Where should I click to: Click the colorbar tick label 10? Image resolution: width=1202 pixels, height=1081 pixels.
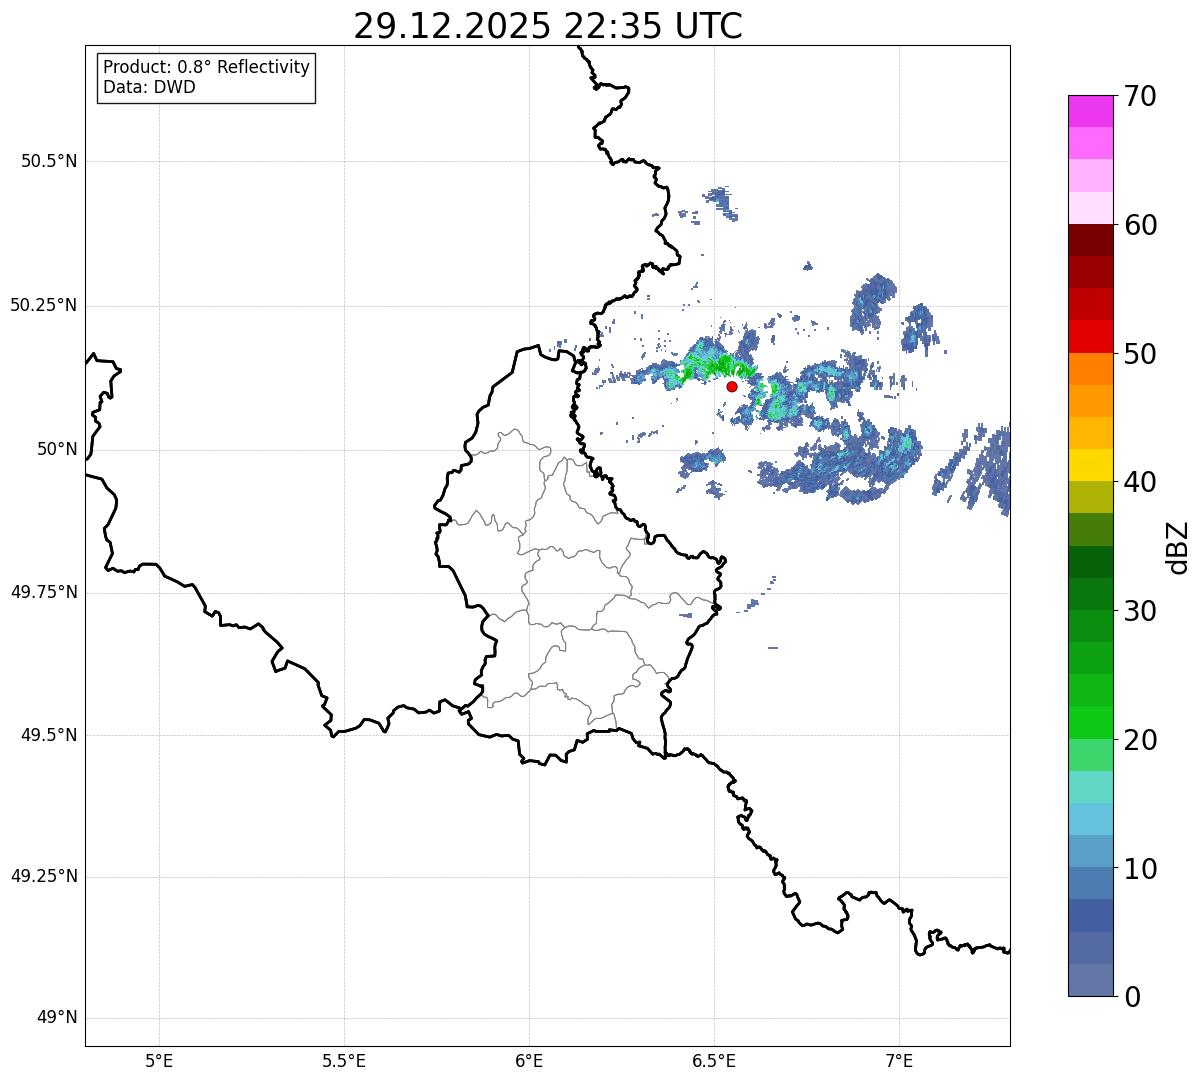(x=1140, y=869)
